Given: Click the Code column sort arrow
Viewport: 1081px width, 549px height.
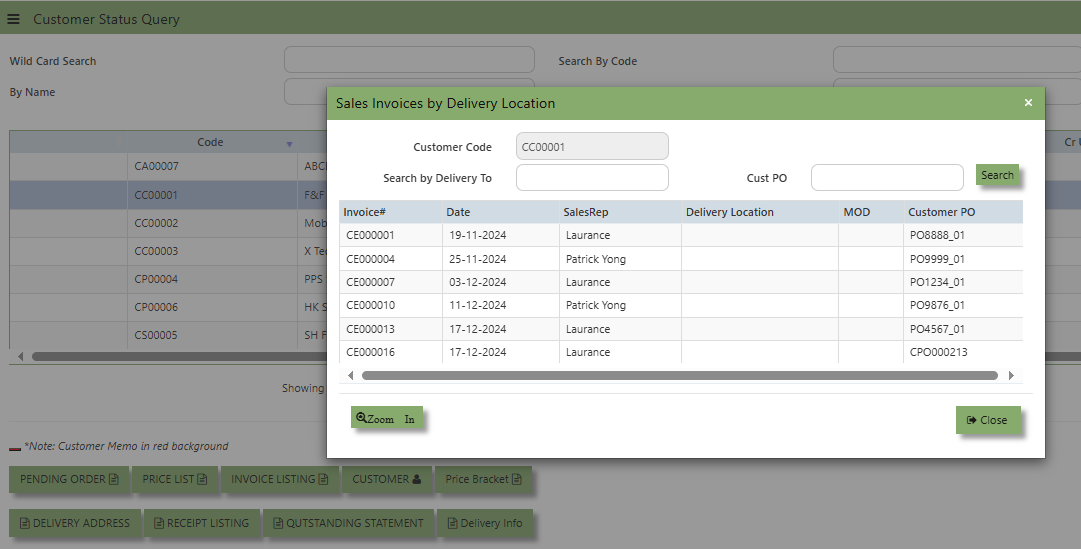Looking at the screenshot, I should coord(290,143).
